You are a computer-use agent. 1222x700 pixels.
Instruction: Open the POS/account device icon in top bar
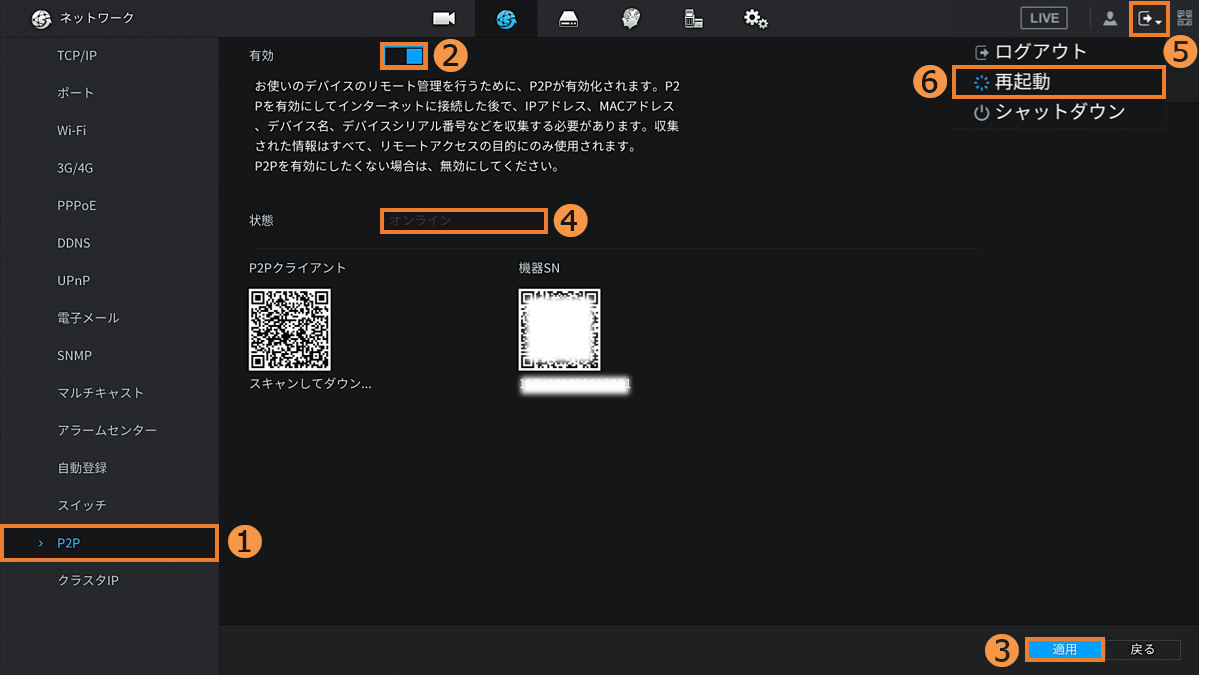coord(693,19)
